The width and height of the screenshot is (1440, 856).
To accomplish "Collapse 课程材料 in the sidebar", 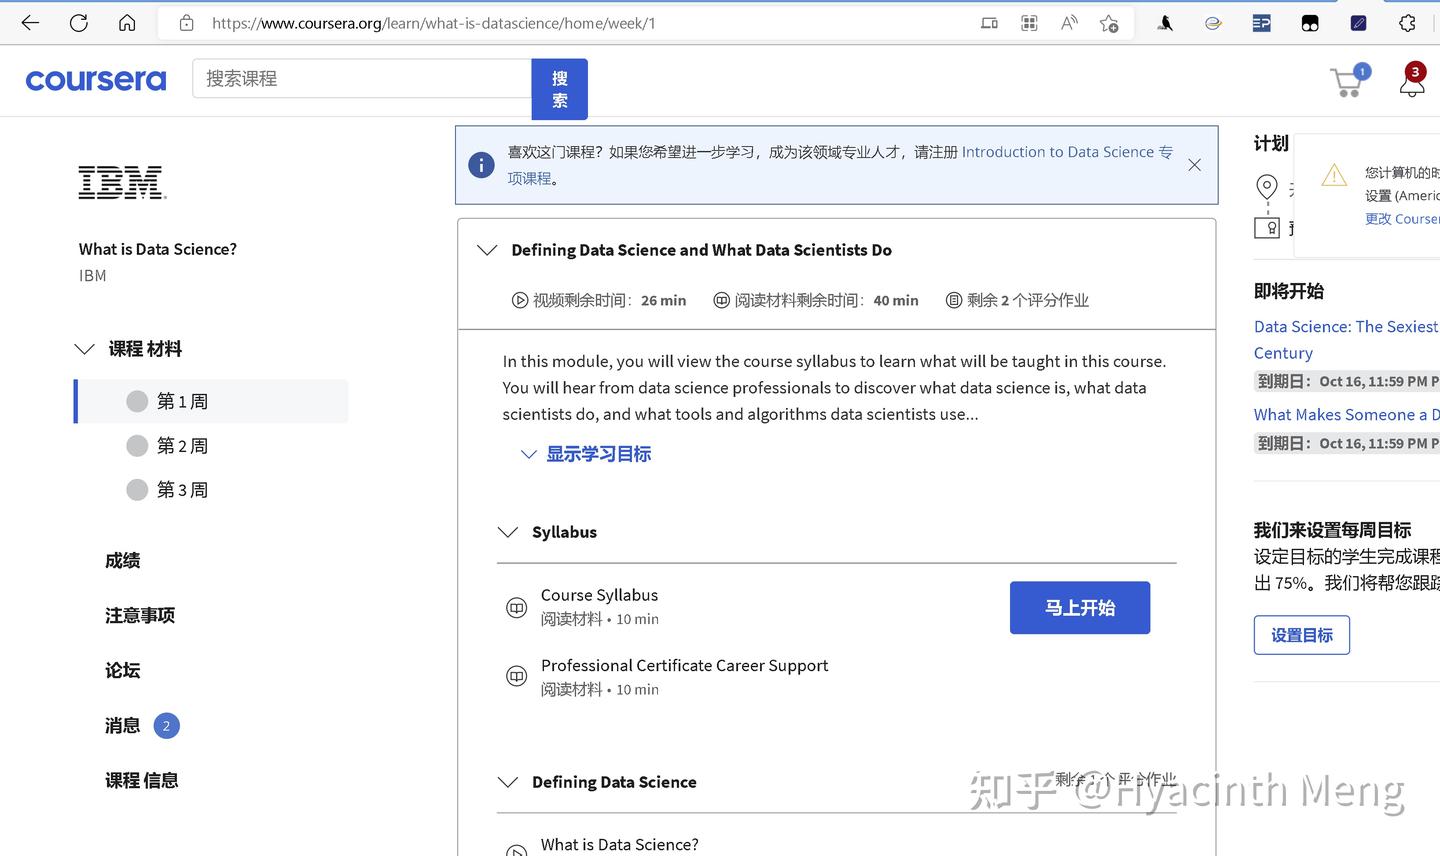I will [x=85, y=348].
